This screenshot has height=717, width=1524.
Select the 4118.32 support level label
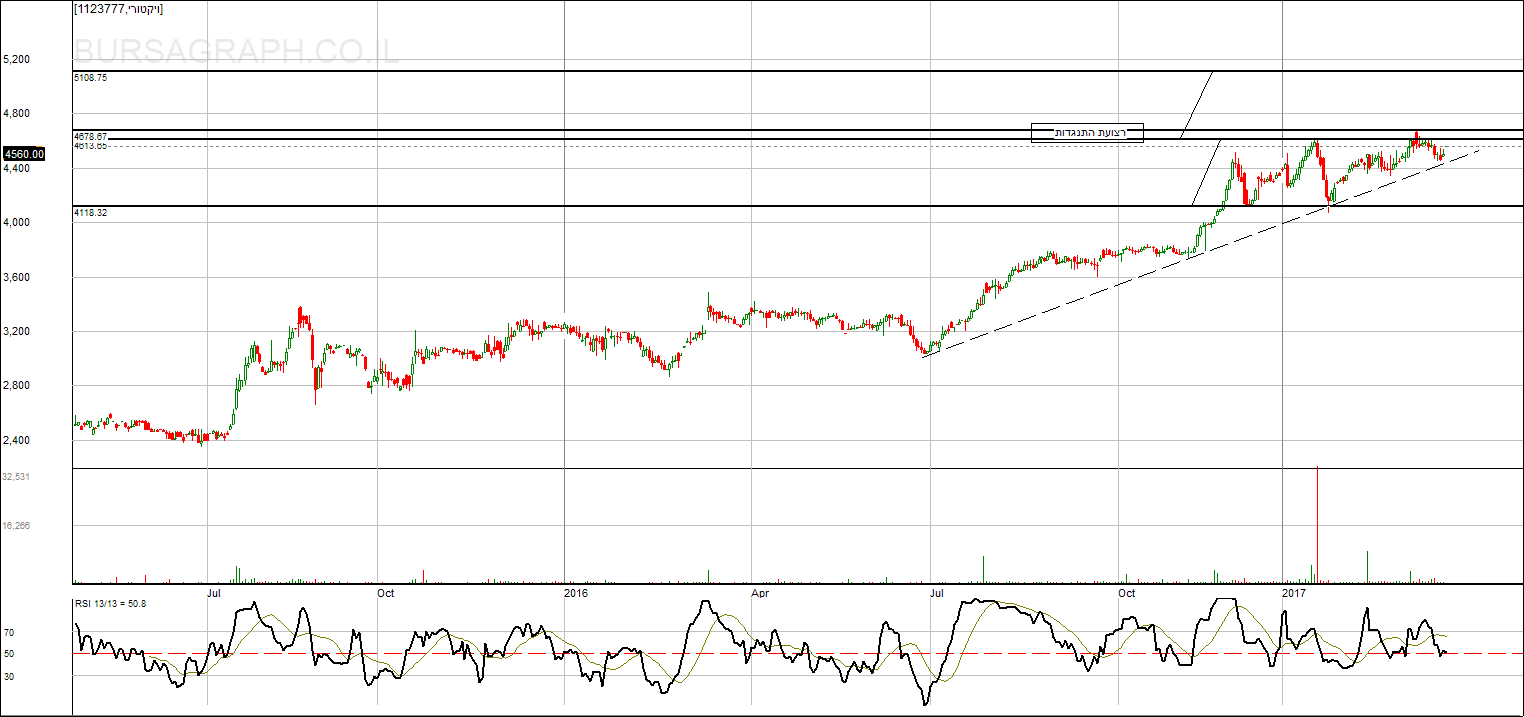[x=91, y=213]
